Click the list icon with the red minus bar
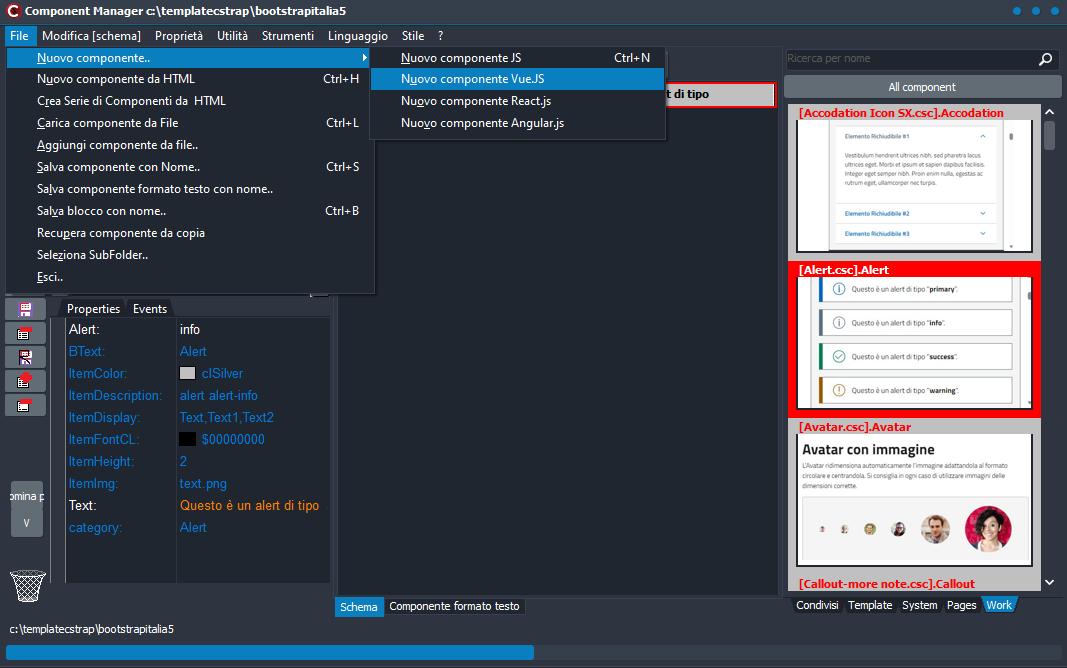The width and height of the screenshot is (1067, 668). pyautogui.click(x=25, y=333)
